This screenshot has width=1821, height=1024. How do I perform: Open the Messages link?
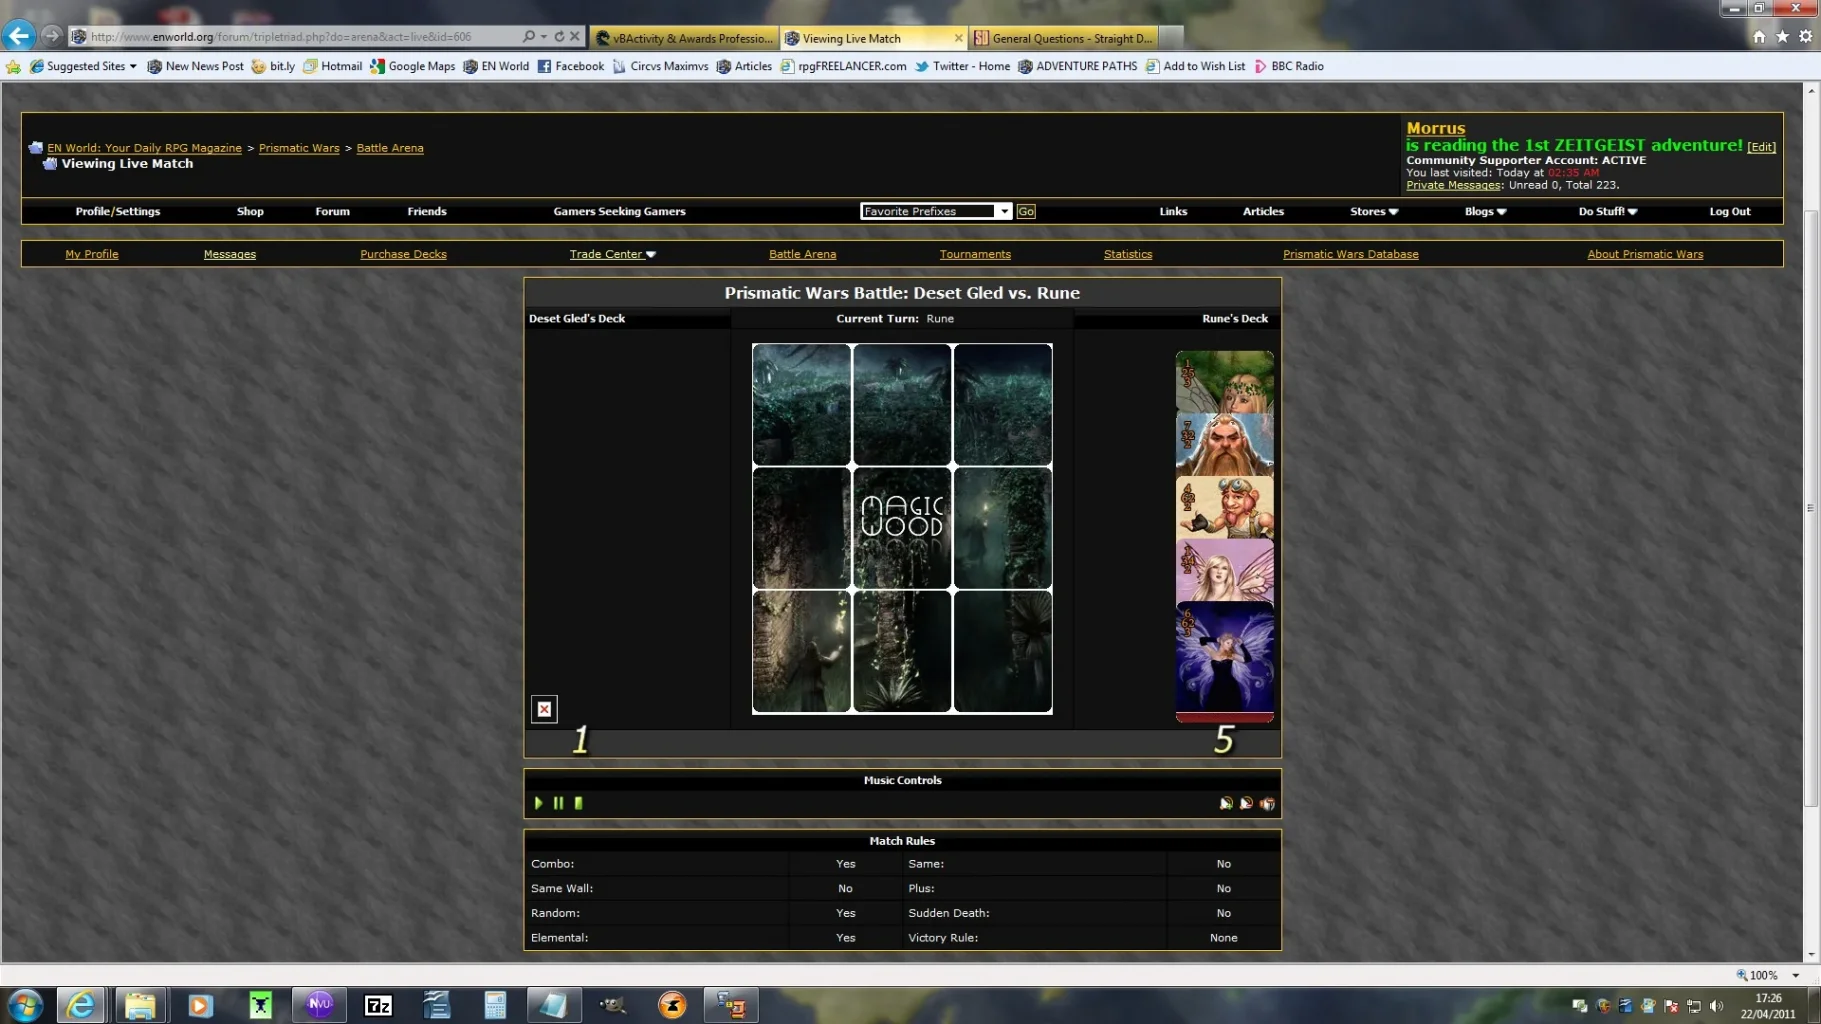click(x=230, y=254)
